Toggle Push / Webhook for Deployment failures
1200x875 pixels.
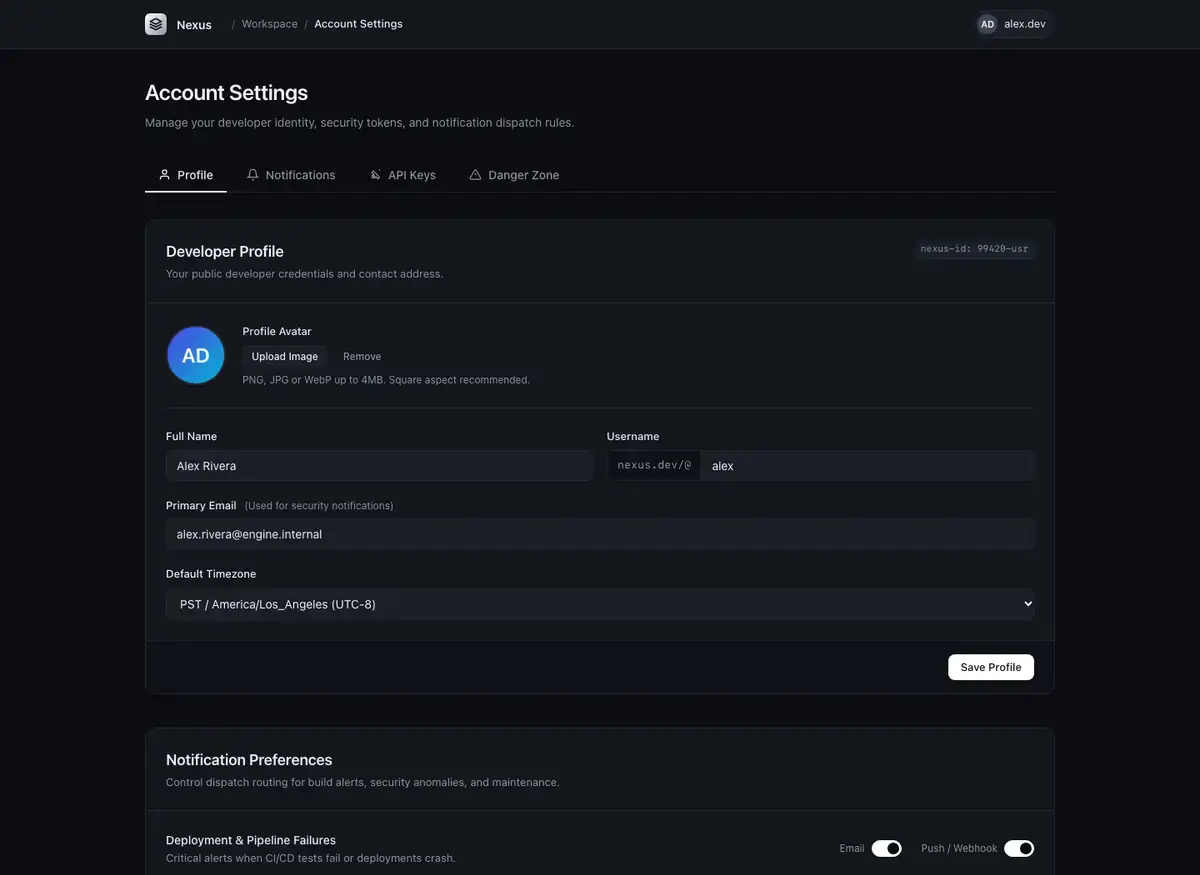tap(1019, 848)
